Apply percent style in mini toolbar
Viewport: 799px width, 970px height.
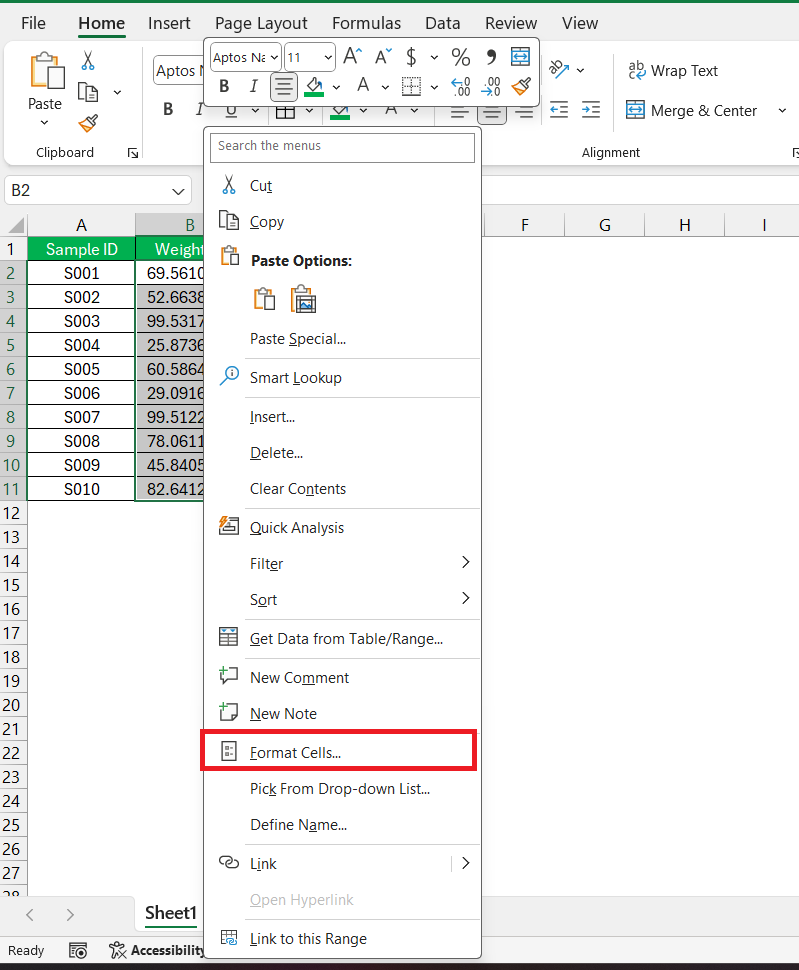point(461,57)
